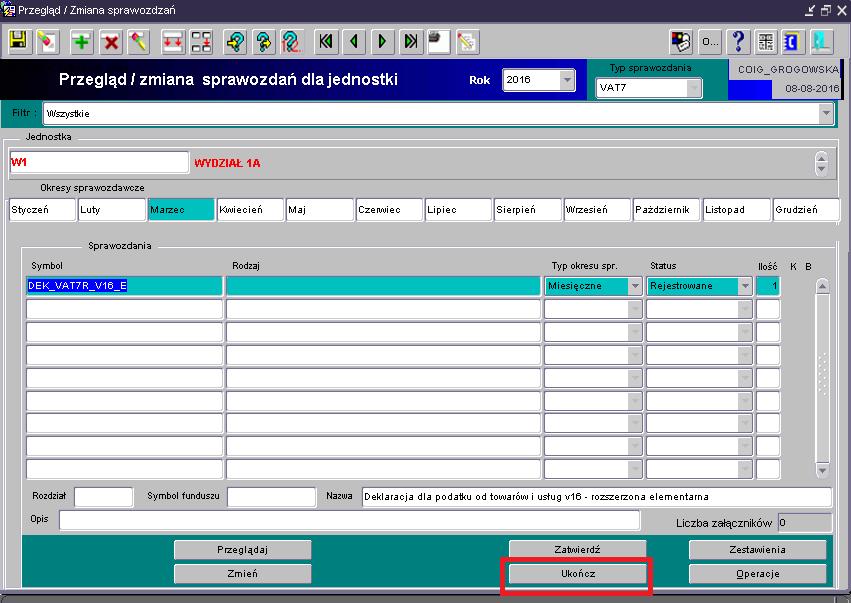Switch to the Kwiecień period
Viewport: 851px width, 603px height.
pyautogui.click(x=250, y=210)
